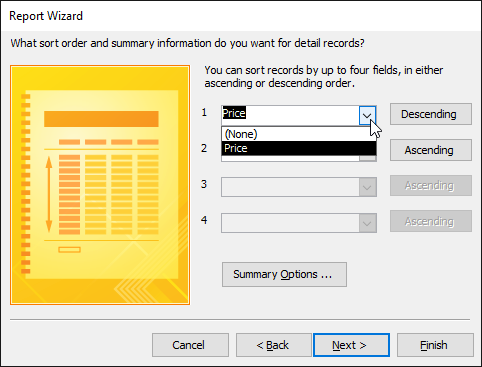The height and width of the screenshot is (367, 482).
Task: Open the Summary Options dialog
Action: [284, 274]
